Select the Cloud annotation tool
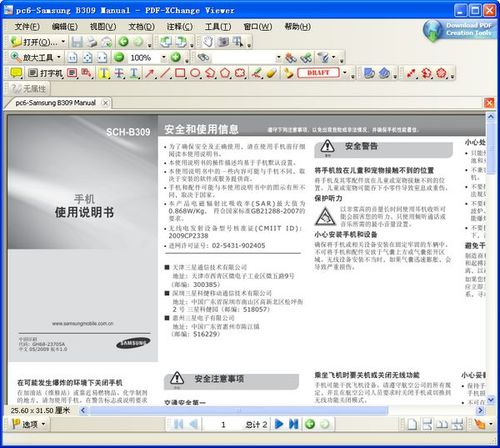The width and height of the screenshot is (500, 448). [240, 73]
